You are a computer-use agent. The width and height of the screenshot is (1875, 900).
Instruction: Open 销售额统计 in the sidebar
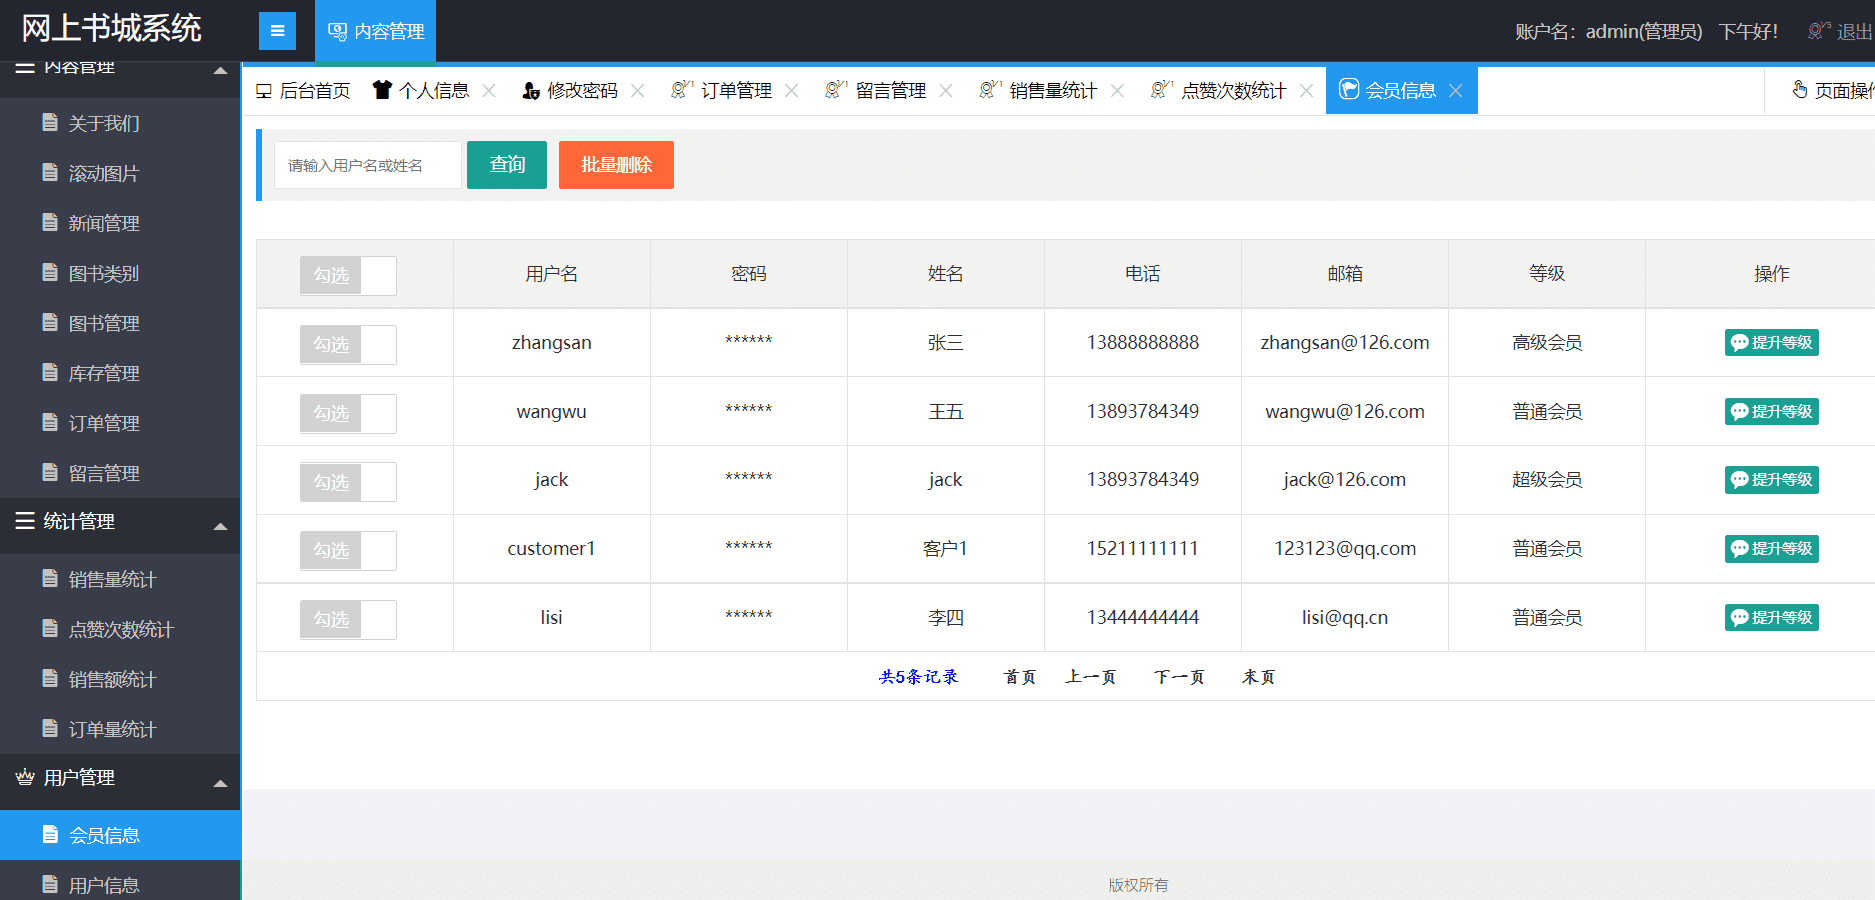click(x=120, y=679)
